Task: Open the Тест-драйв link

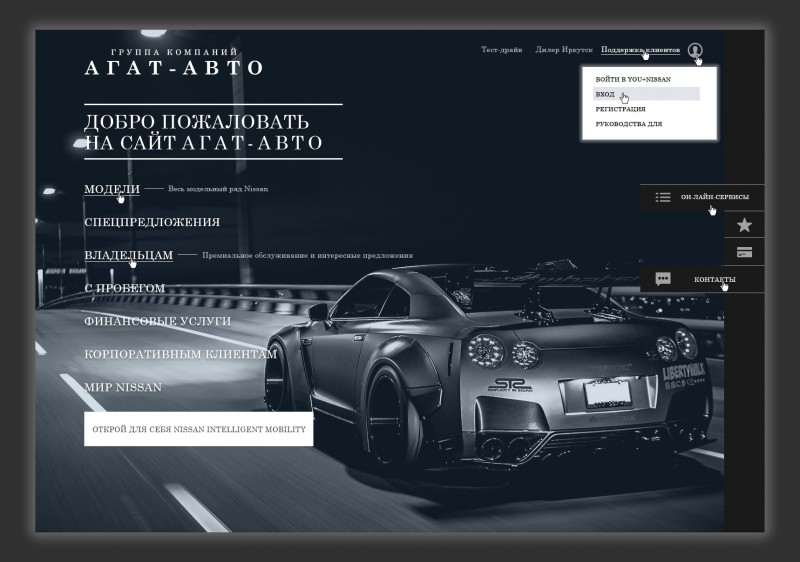Action: tap(502, 49)
